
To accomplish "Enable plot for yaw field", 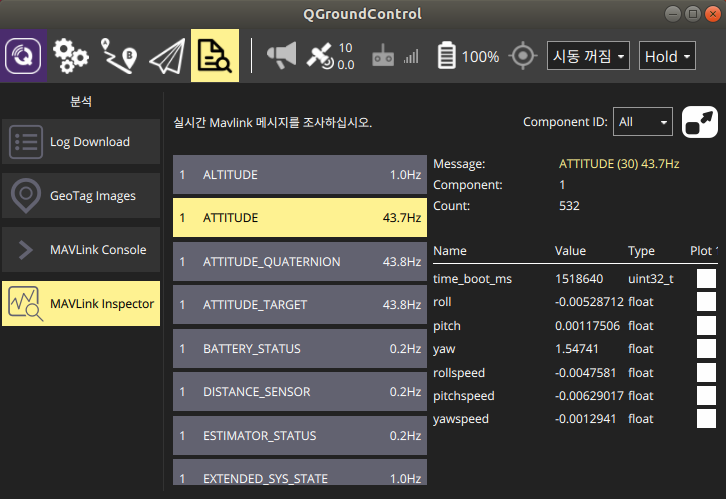I will [x=706, y=349].
